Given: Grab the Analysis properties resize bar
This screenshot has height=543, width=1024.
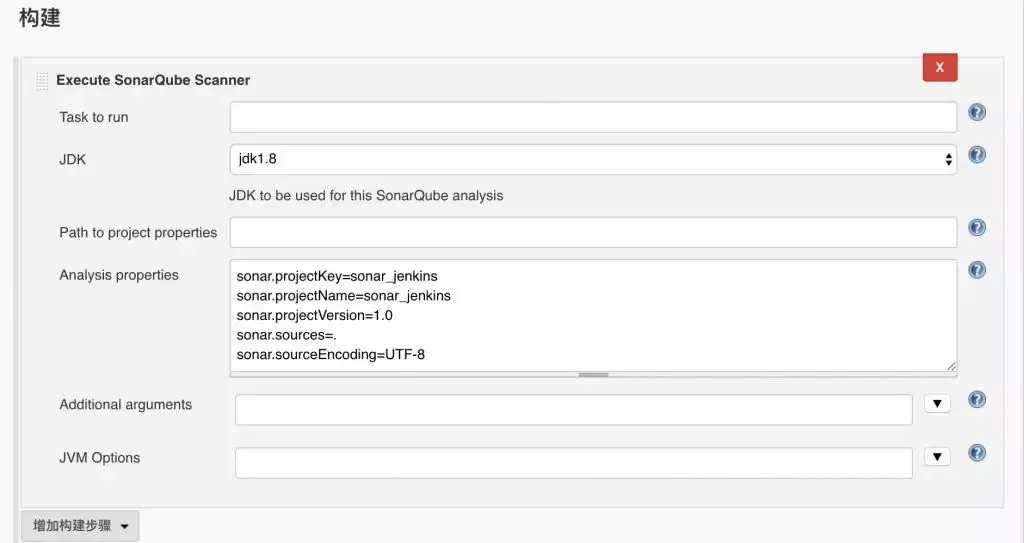Looking at the screenshot, I should [593, 375].
